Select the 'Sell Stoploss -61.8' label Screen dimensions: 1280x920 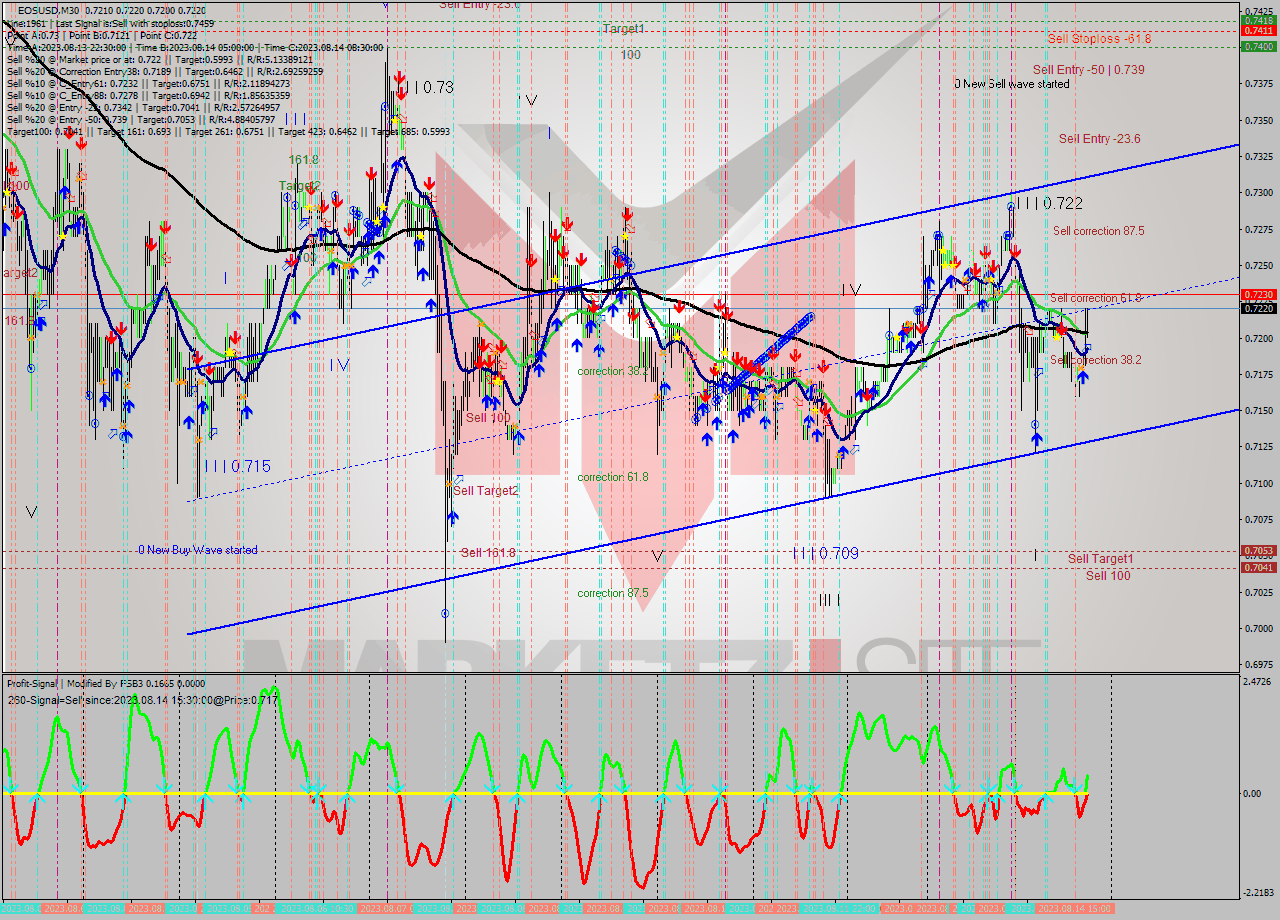(1099, 38)
